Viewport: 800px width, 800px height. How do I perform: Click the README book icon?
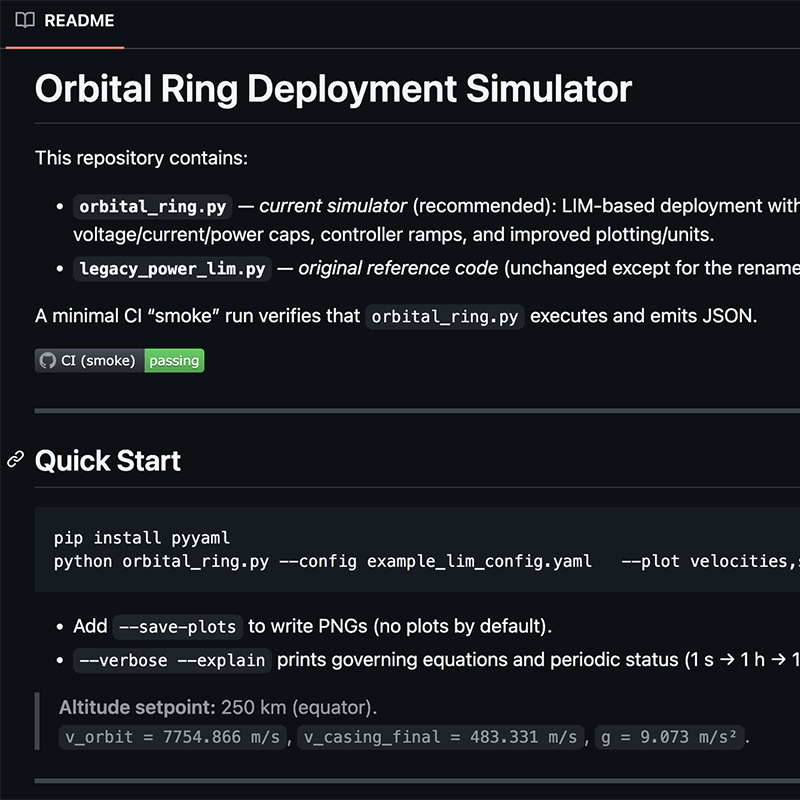26,20
